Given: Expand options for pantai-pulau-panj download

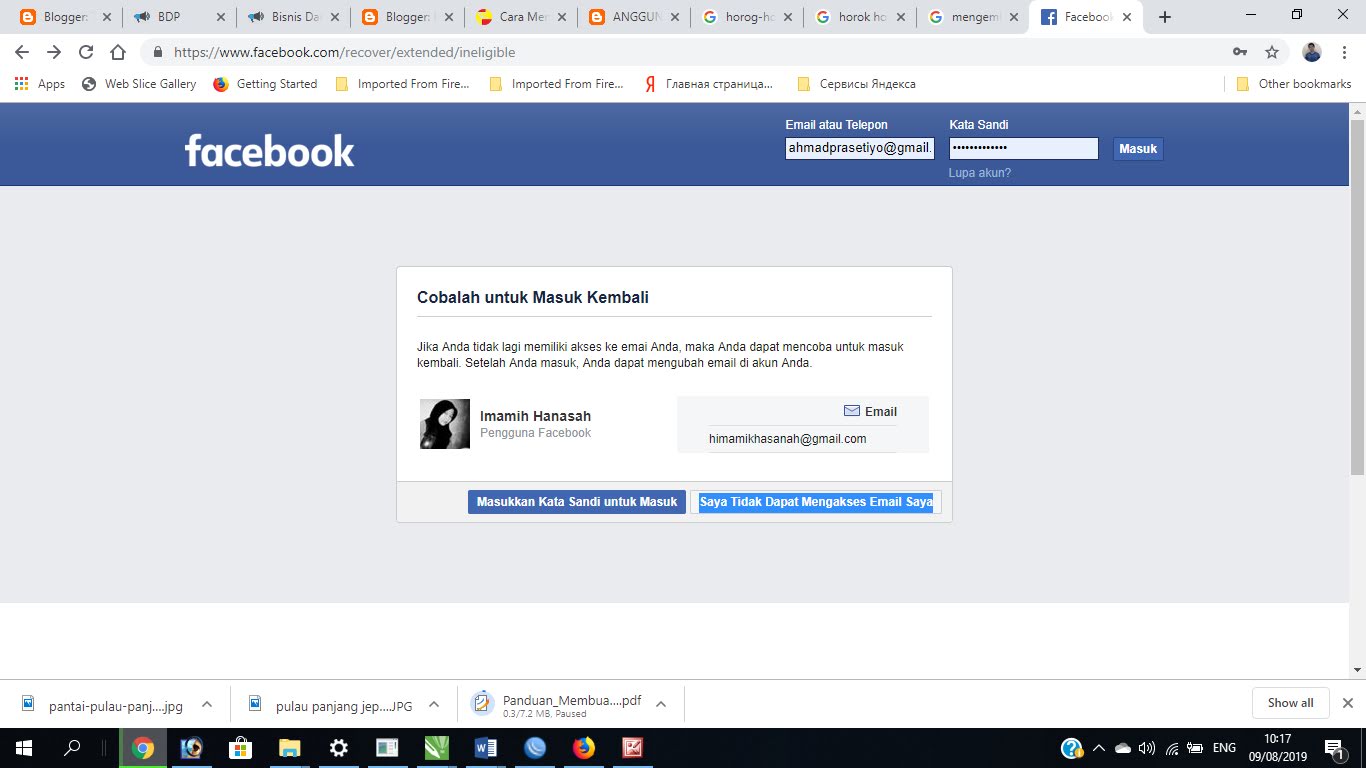Looking at the screenshot, I should point(207,704).
